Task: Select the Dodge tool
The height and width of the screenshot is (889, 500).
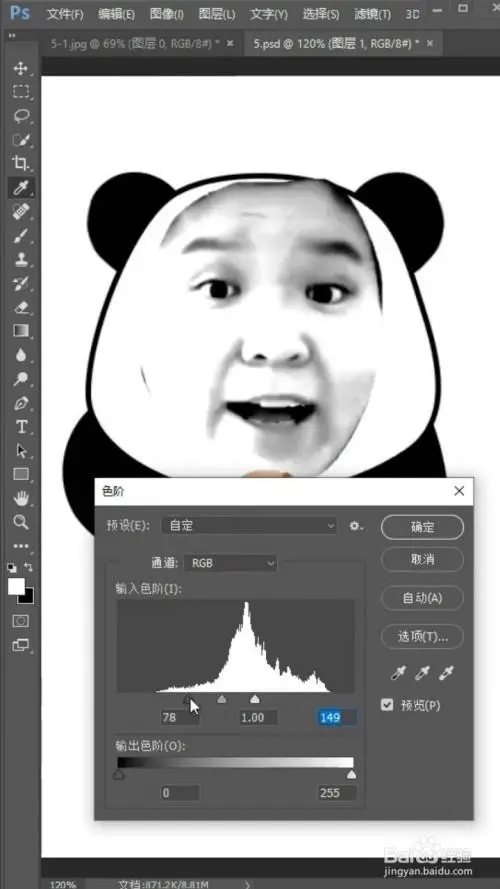Action: pos(20,379)
